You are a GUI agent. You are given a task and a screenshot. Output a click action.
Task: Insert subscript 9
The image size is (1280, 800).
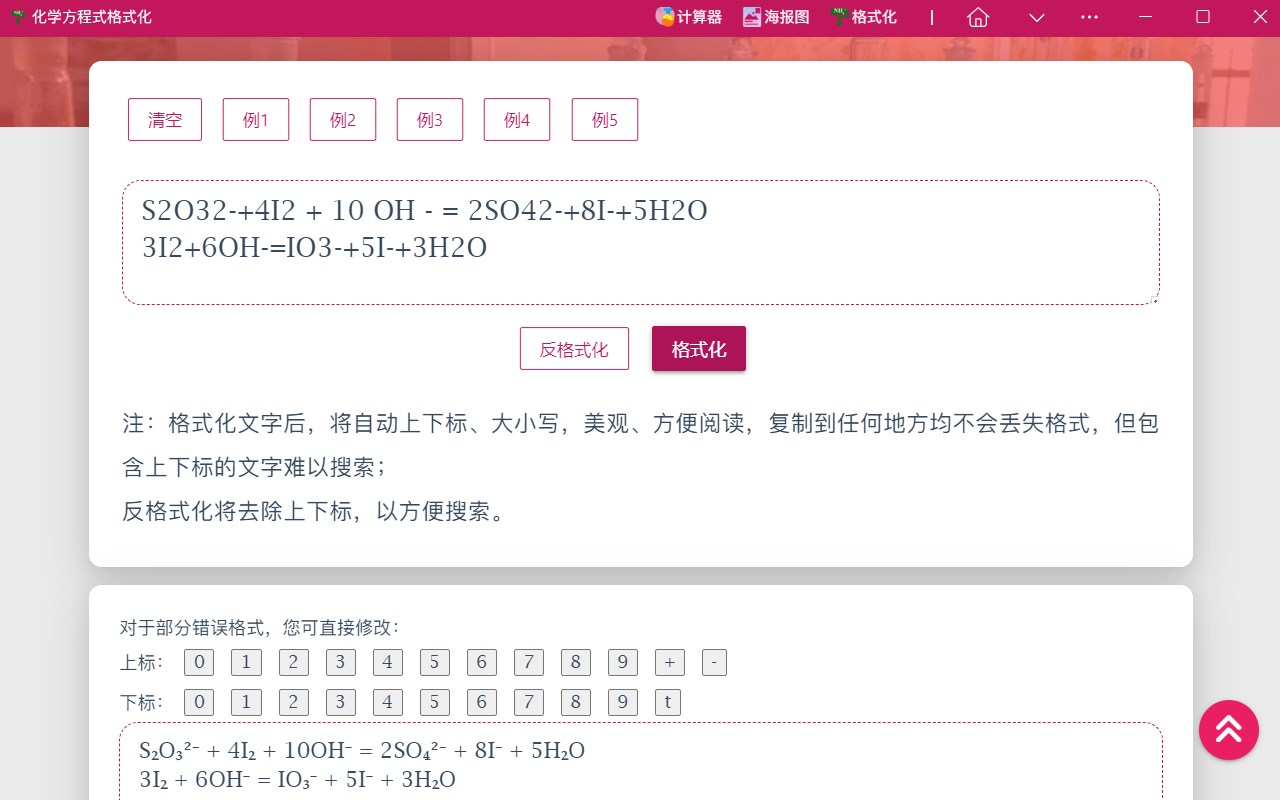(622, 702)
